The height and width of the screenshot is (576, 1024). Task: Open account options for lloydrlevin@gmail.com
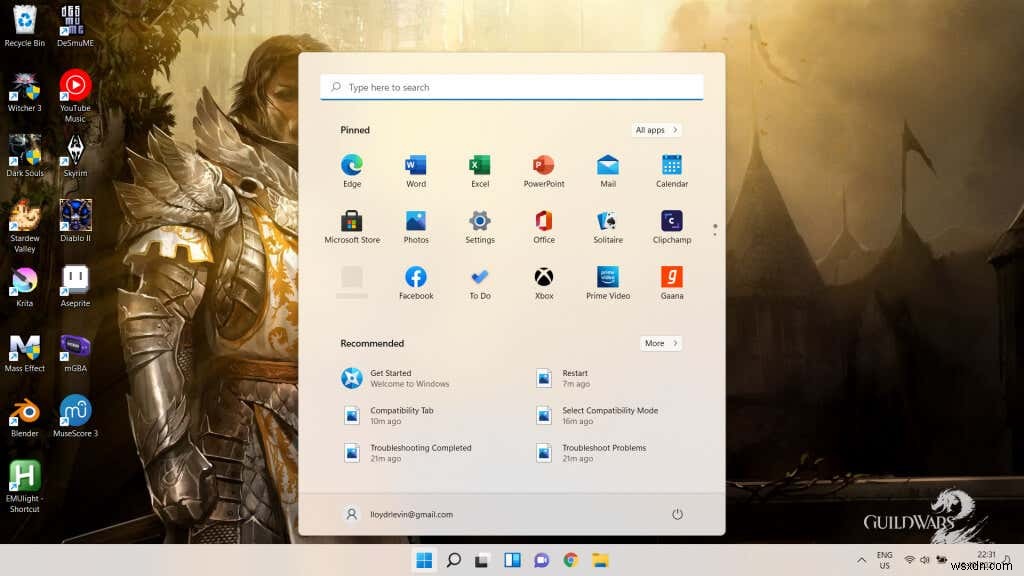(400, 514)
